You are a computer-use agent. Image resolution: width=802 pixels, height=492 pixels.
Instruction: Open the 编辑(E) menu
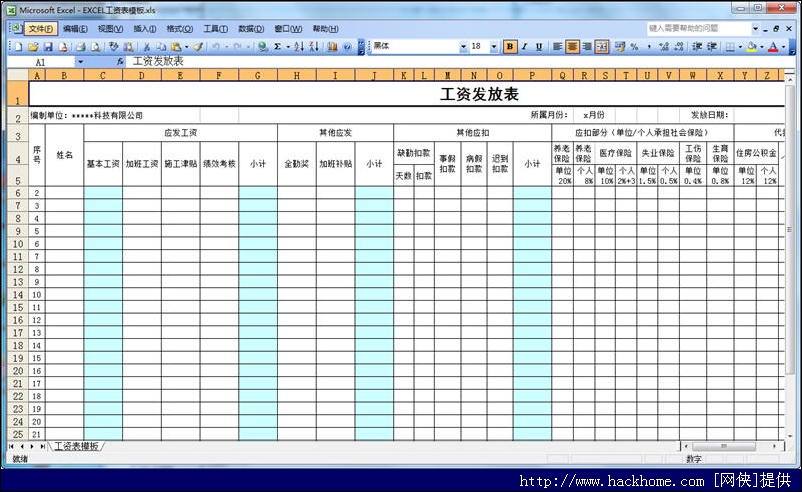tap(75, 29)
